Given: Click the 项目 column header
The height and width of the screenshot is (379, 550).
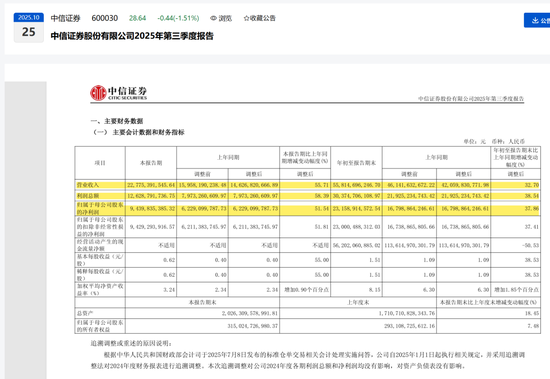Looking at the screenshot, I should [x=100, y=163].
